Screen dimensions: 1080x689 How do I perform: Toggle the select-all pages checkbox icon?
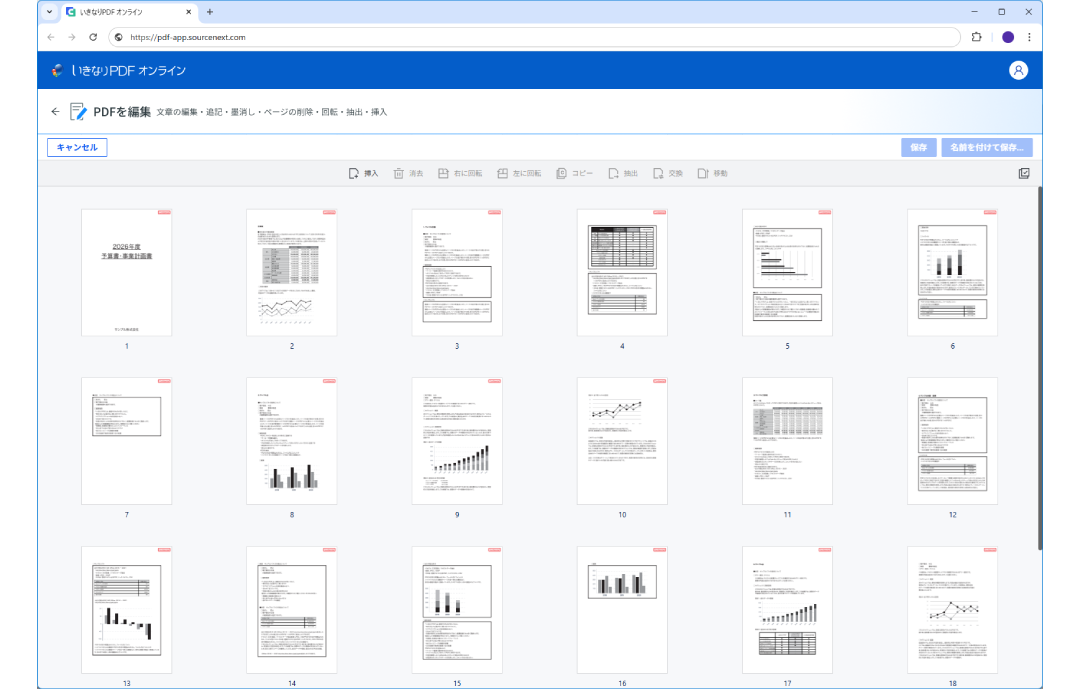click(1024, 174)
